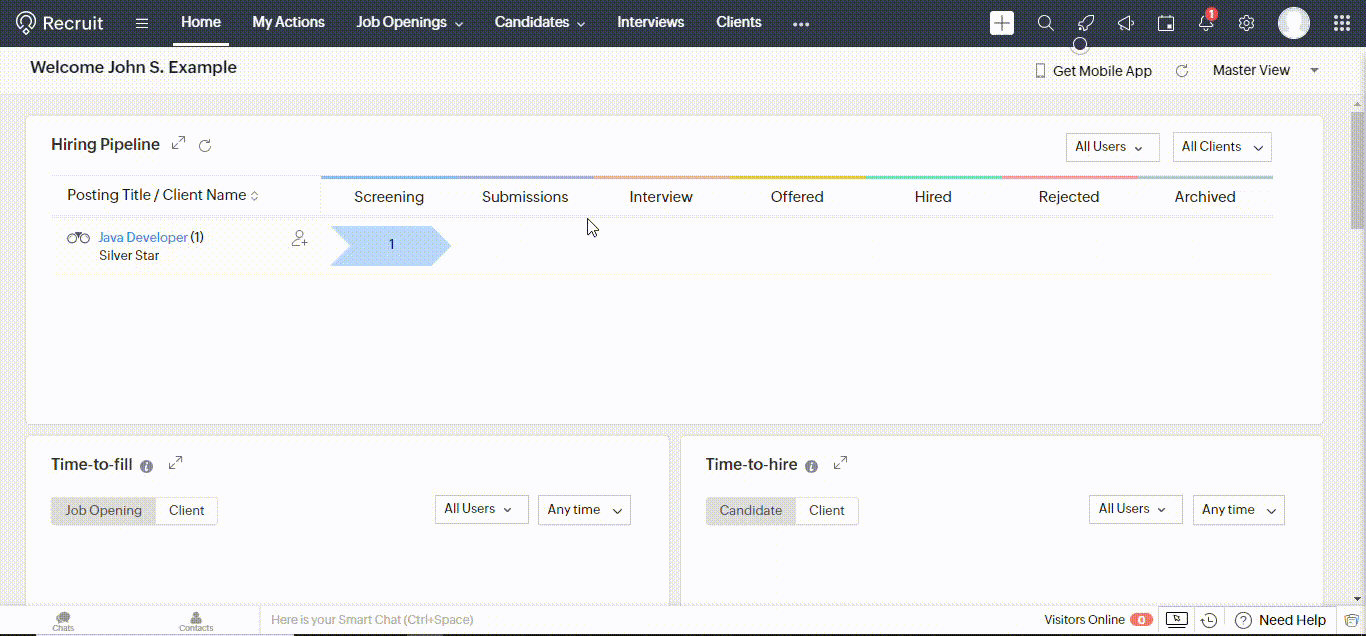
Task: Switch Time-to-fill to Client view
Action: [186, 510]
